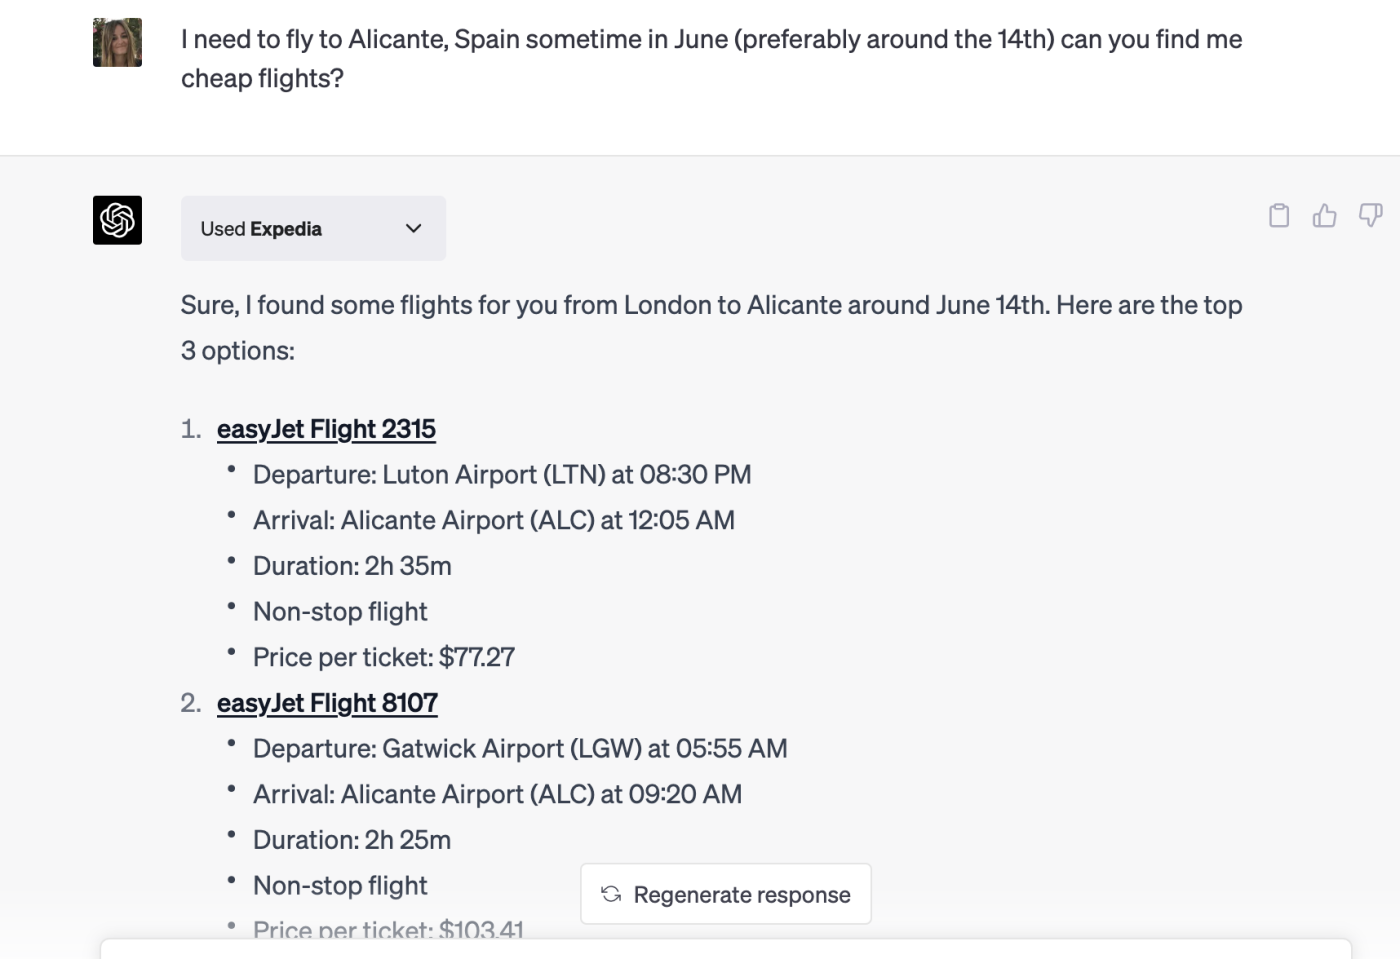The image size is (1400, 959).
Task: Click the $77.27 price per ticket line
Action: (x=383, y=657)
